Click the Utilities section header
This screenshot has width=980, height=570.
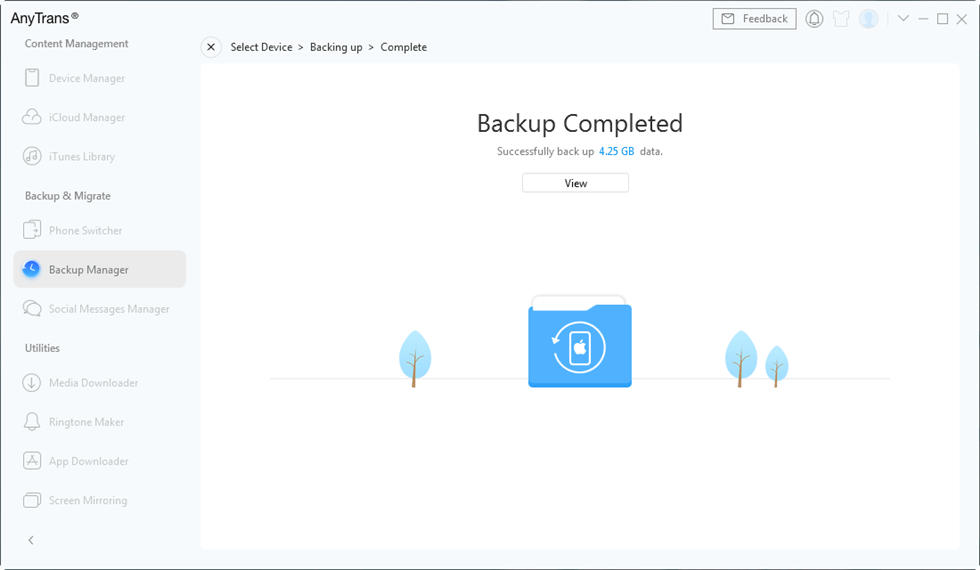[42, 348]
